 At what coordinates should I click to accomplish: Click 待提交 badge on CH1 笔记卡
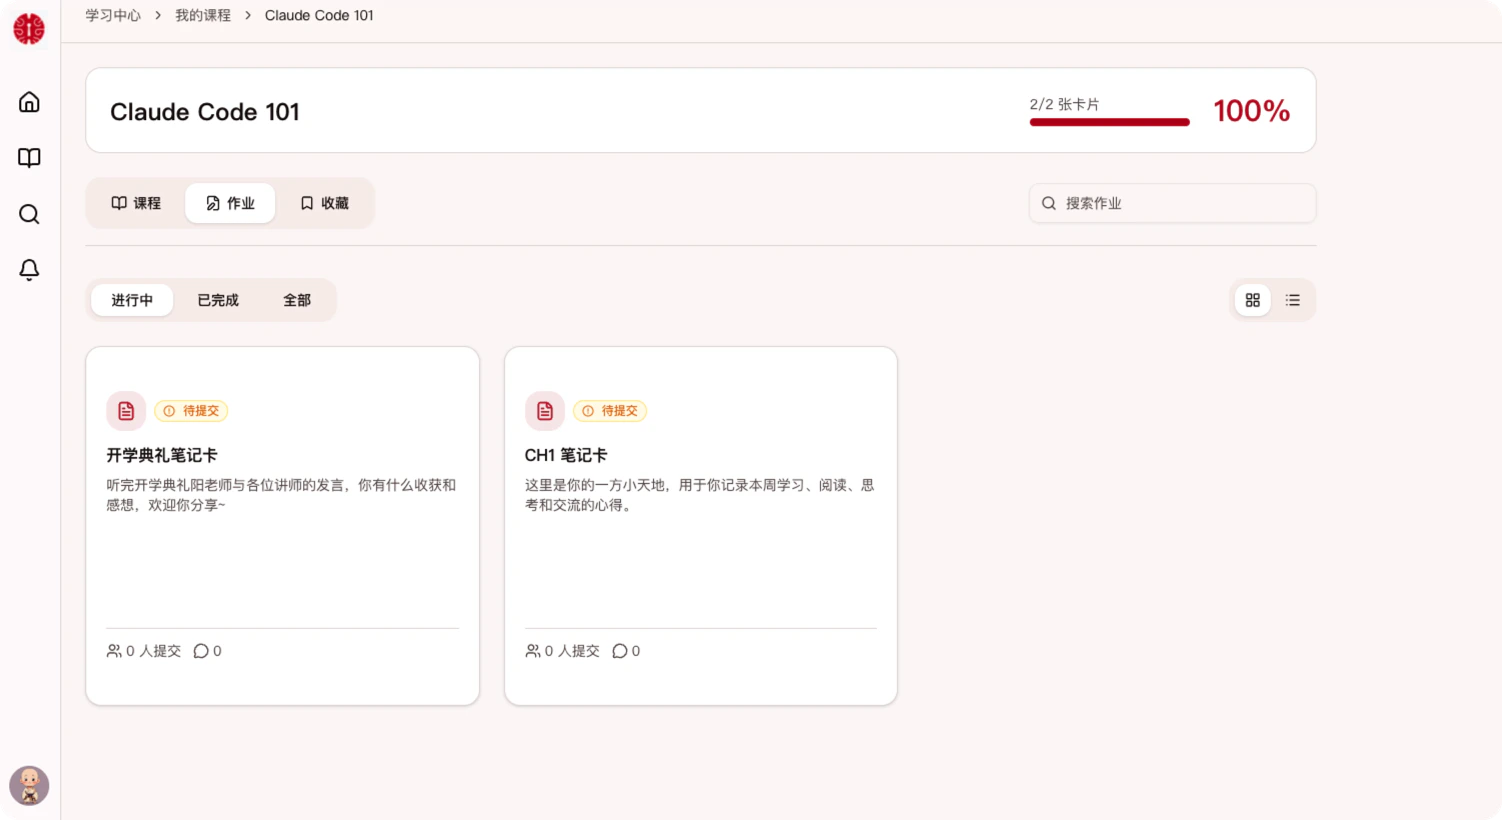[x=610, y=411]
